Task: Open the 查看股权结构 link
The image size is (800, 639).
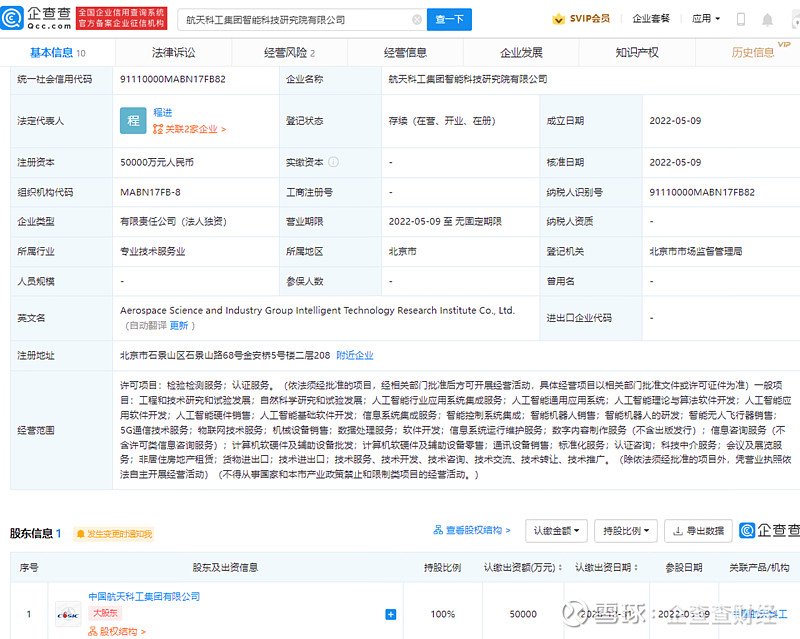Action: [x=472, y=530]
